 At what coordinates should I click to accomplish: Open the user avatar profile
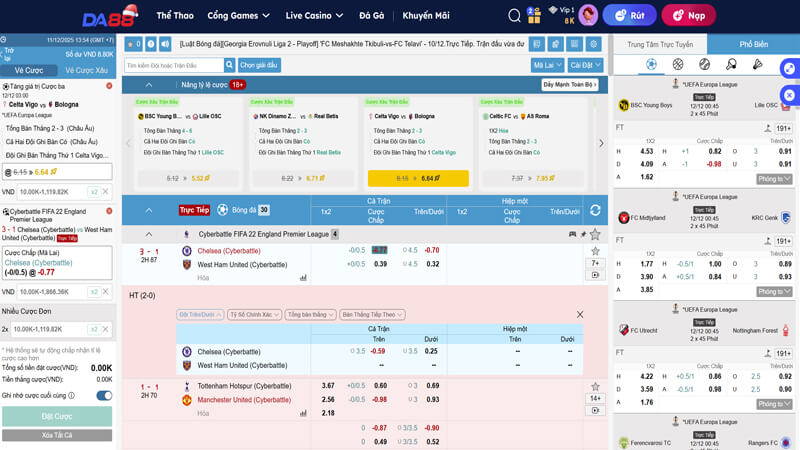tap(588, 15)
